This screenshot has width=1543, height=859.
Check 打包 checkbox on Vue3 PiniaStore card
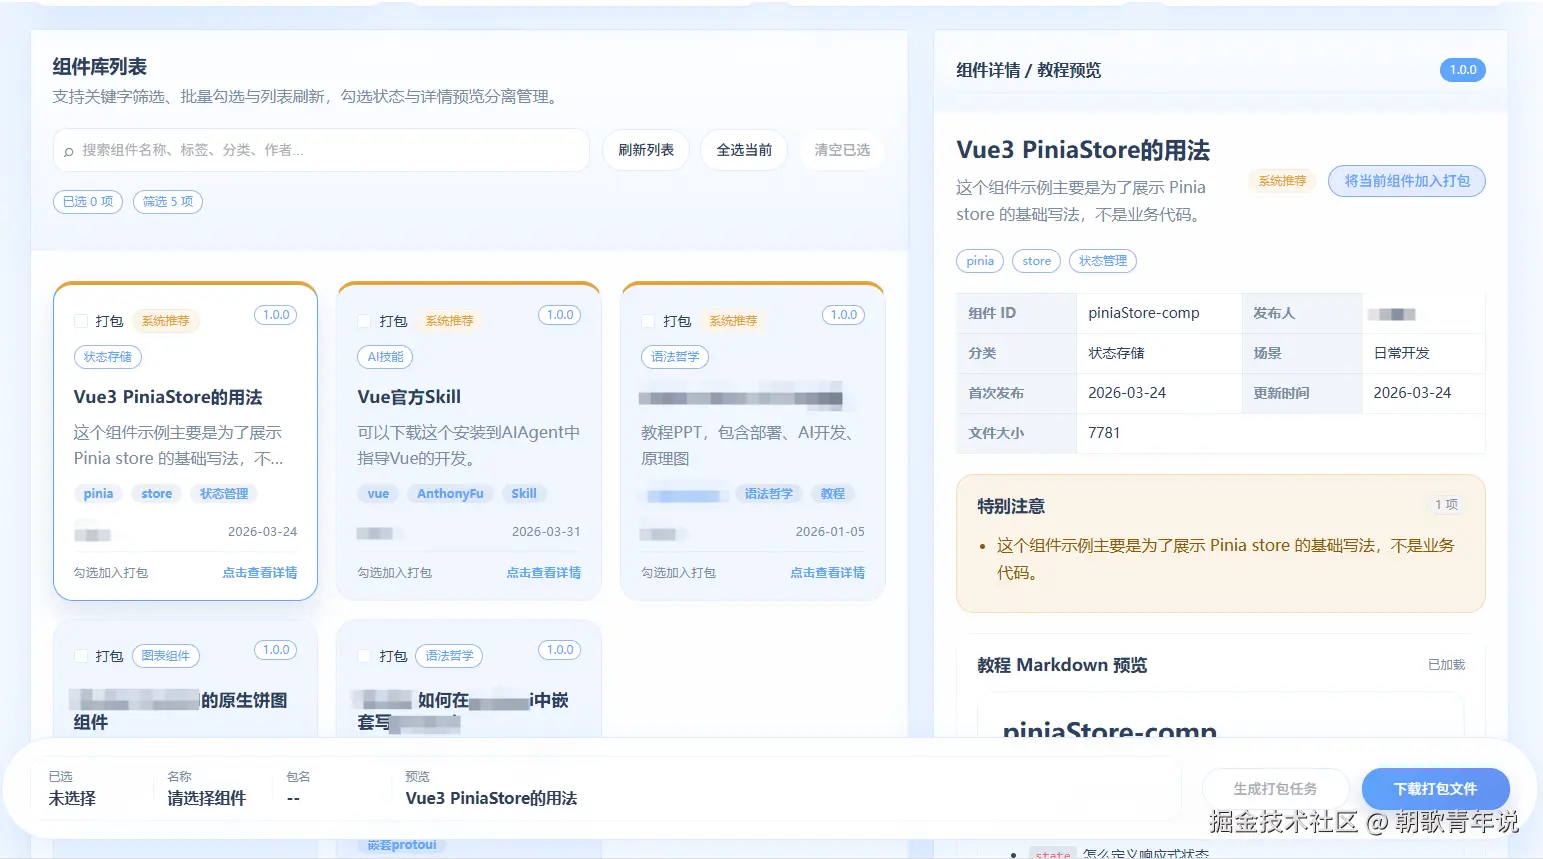tap(81, 321)
